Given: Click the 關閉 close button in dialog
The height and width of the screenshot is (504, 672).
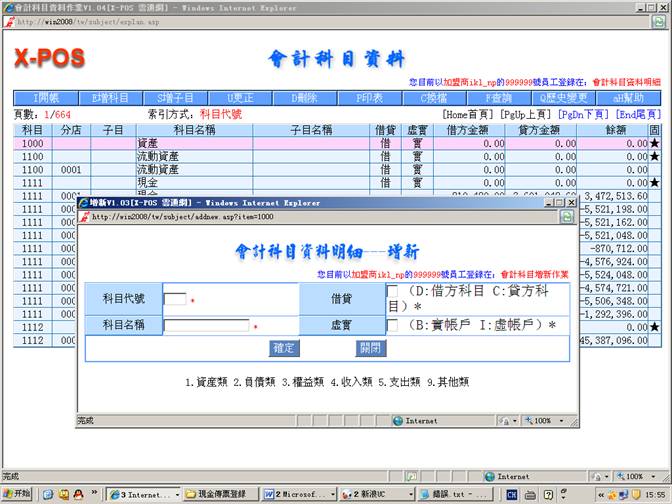Looking at the screenshot, I should click(x=370, y=348).
